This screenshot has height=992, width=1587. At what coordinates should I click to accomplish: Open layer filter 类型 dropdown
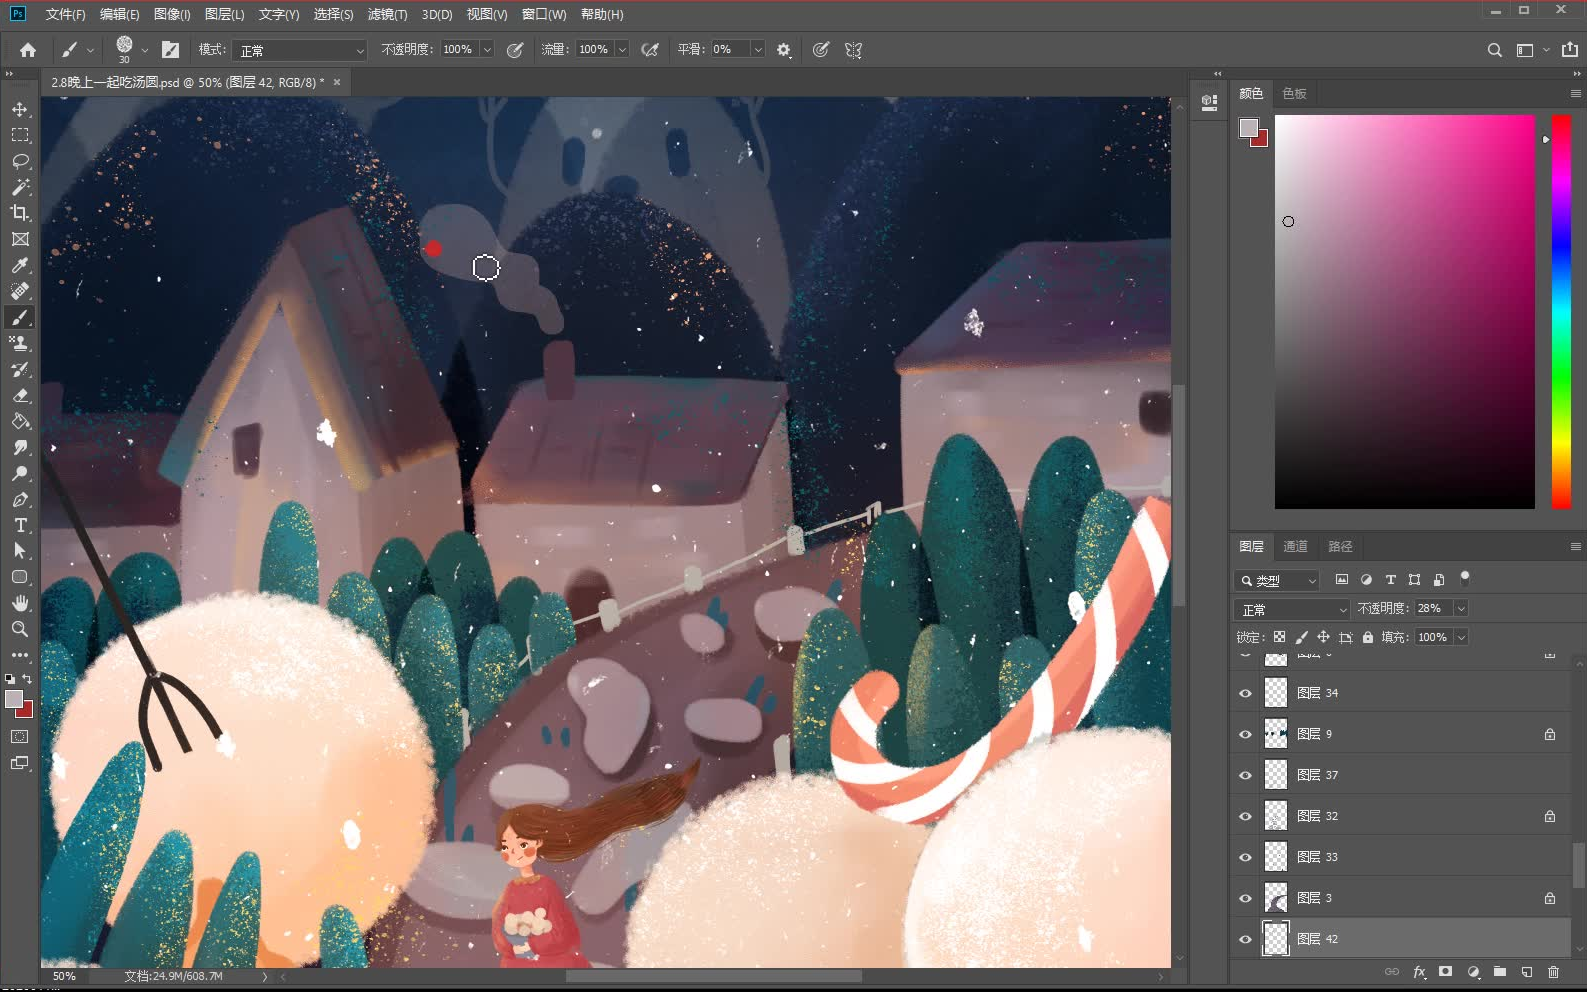click(1278, 580)
